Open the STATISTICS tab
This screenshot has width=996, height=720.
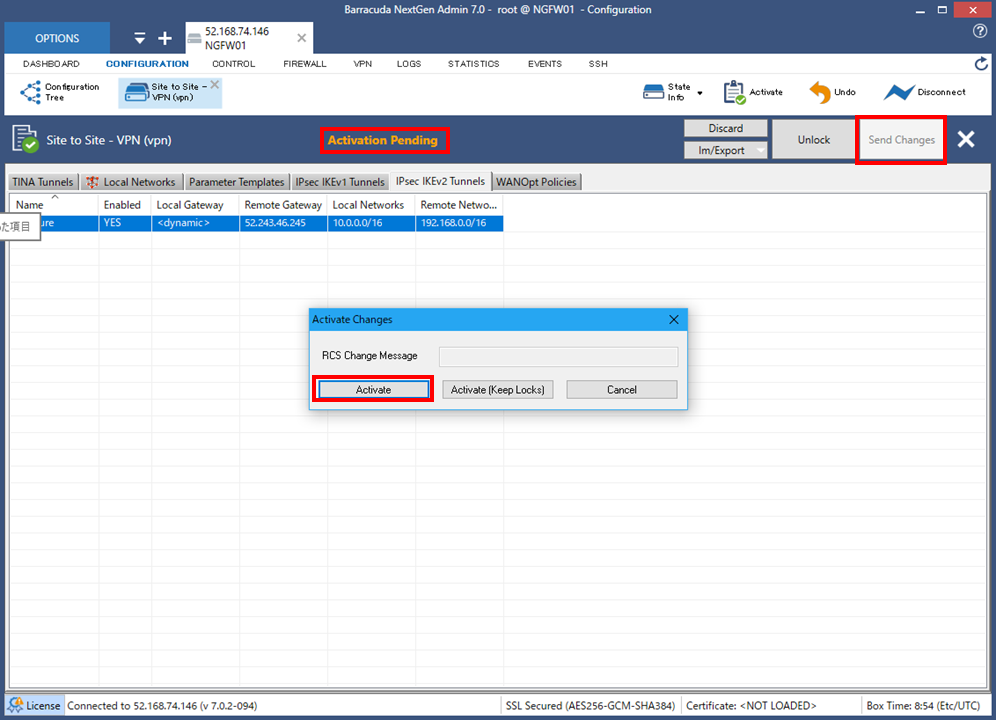tap(474, 64)
